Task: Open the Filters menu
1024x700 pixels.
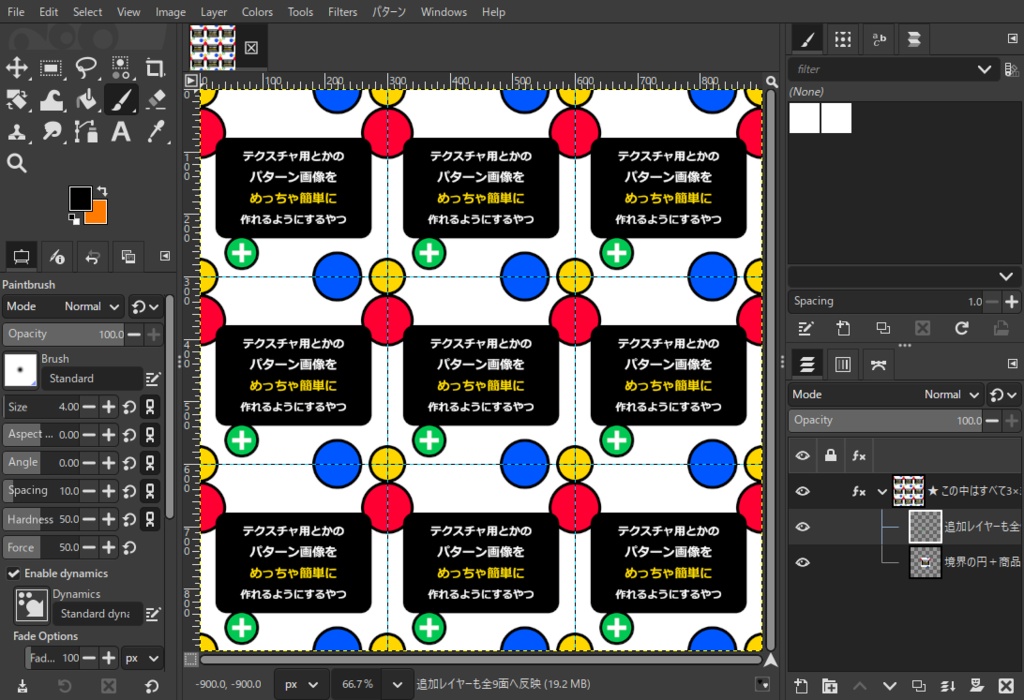Action: point(342,12)
